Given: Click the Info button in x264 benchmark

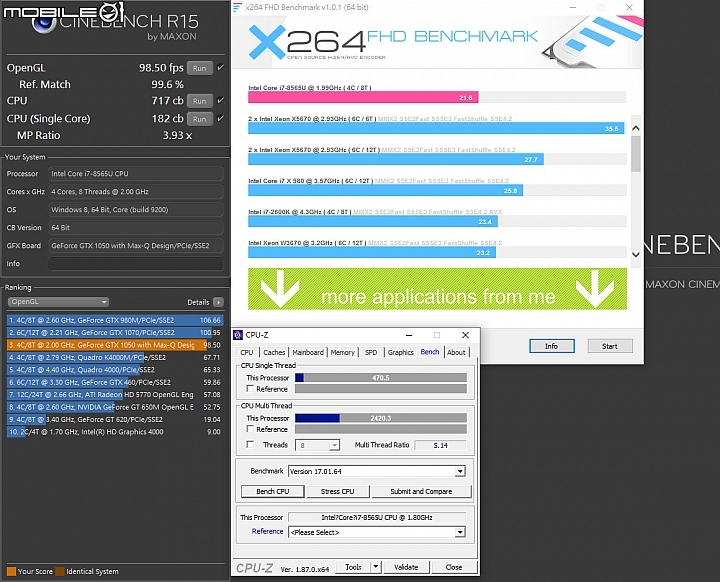Looking at the screenshot, I should [x=551, y=346].
